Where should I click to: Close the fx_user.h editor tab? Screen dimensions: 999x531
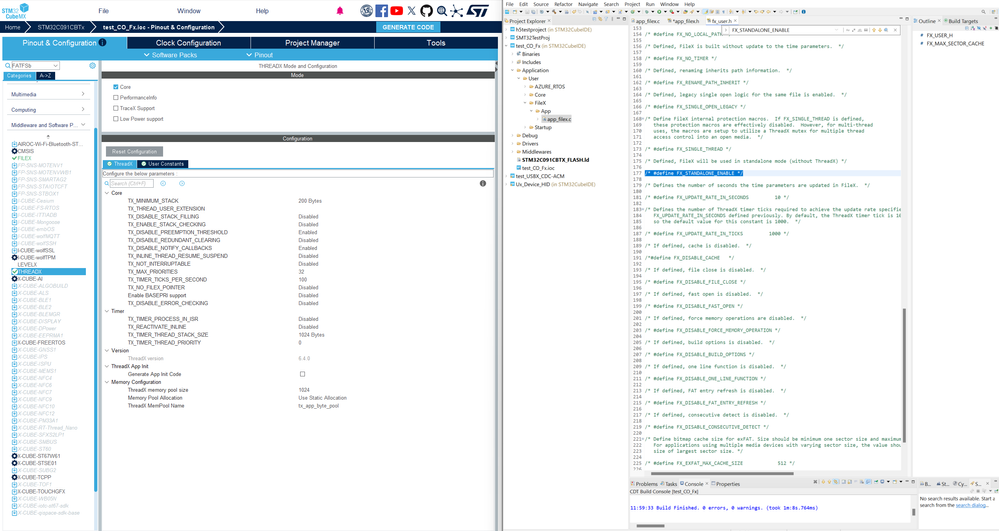(736, 21)
